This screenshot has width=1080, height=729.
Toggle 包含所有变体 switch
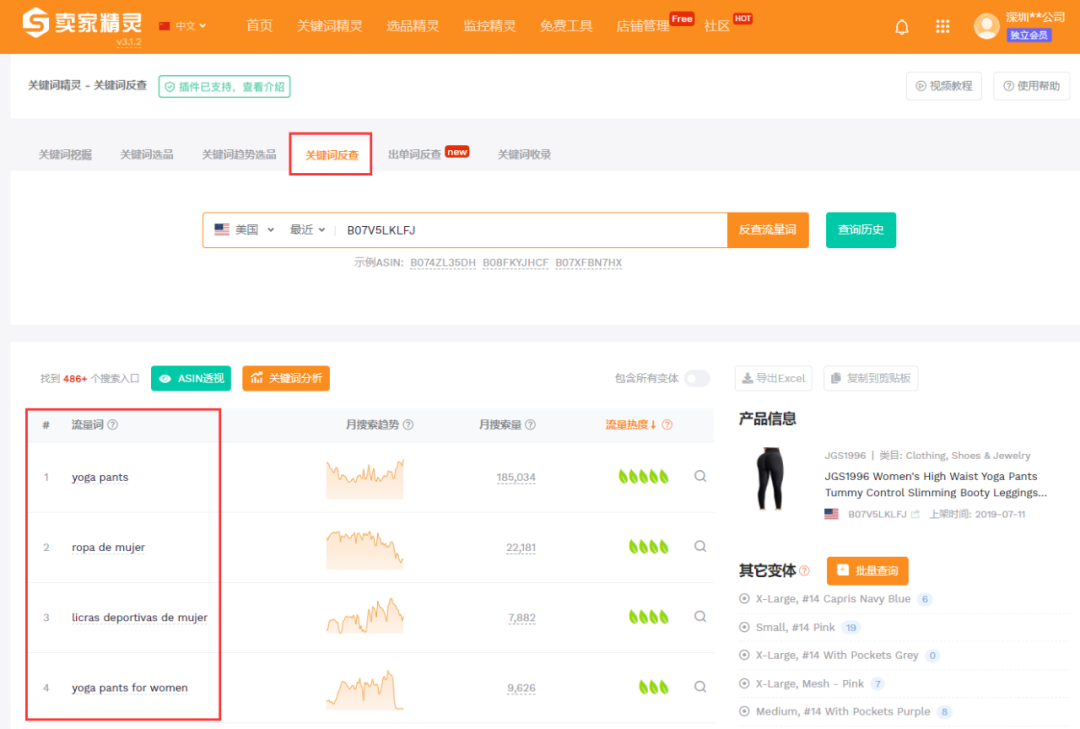tap(697, 378)
